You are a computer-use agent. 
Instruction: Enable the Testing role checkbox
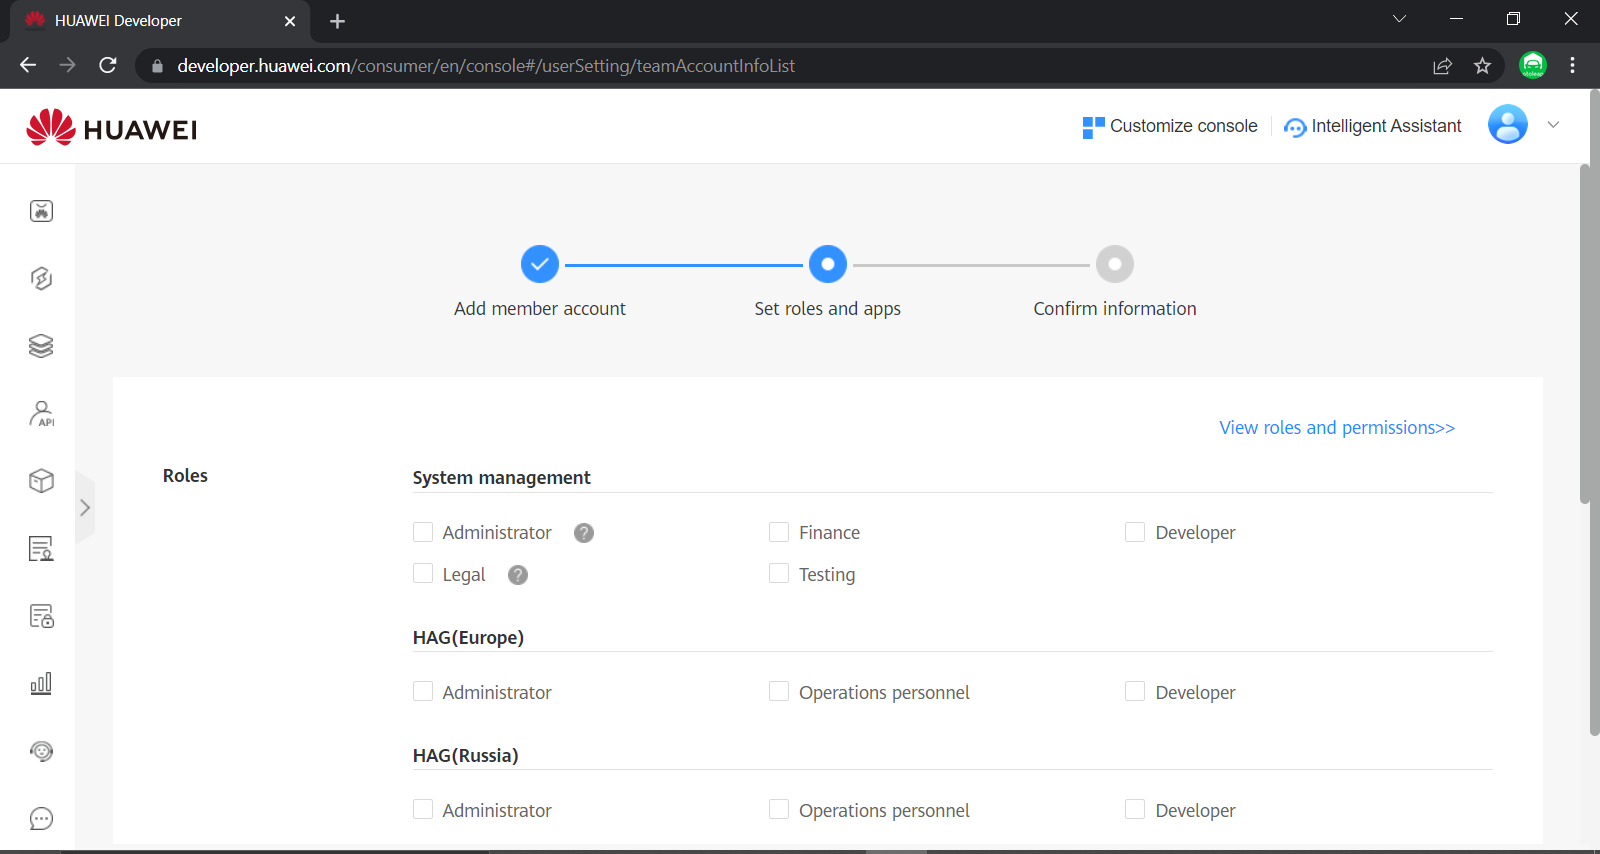pos(779,574)
